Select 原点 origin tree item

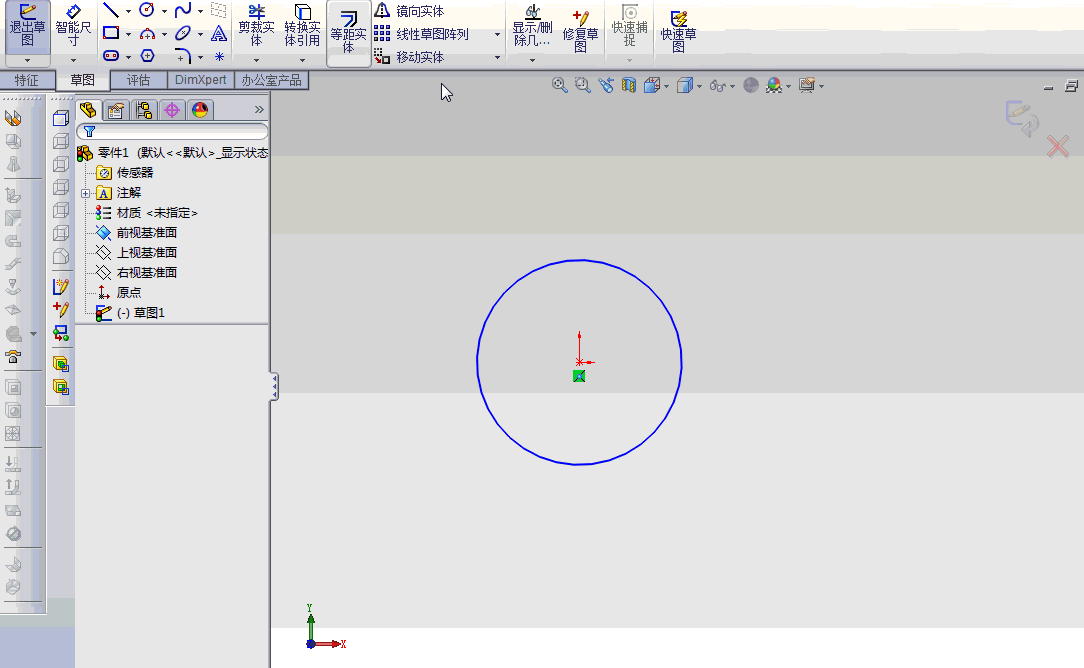(119, 293)
